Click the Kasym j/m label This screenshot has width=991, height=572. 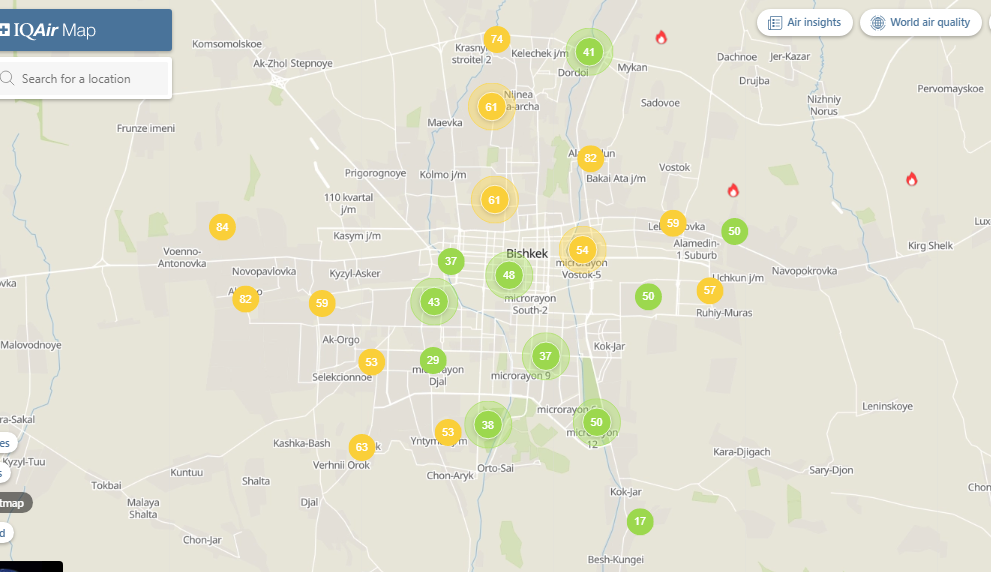point(357,236)
